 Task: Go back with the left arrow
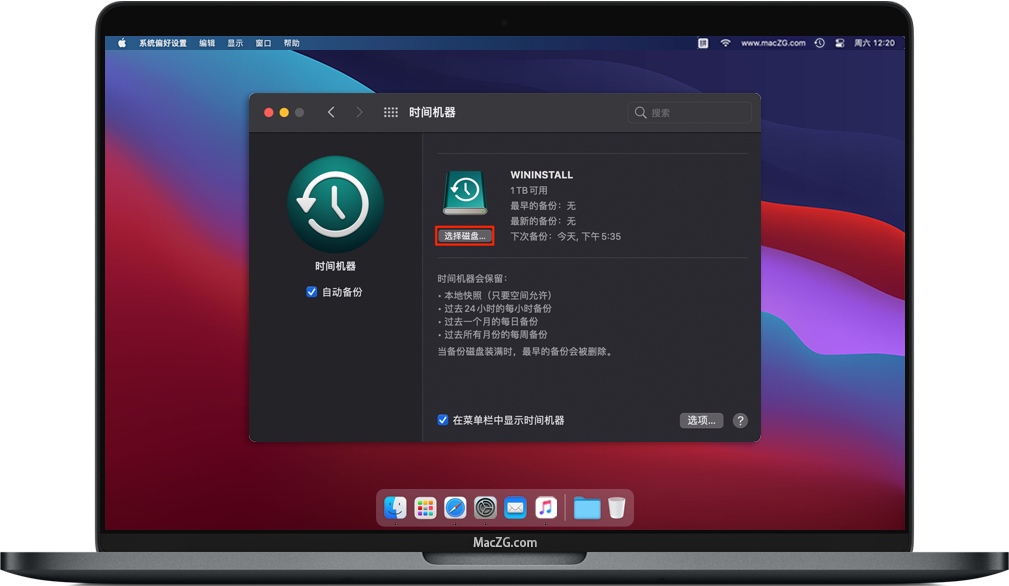tap(331, 113)
